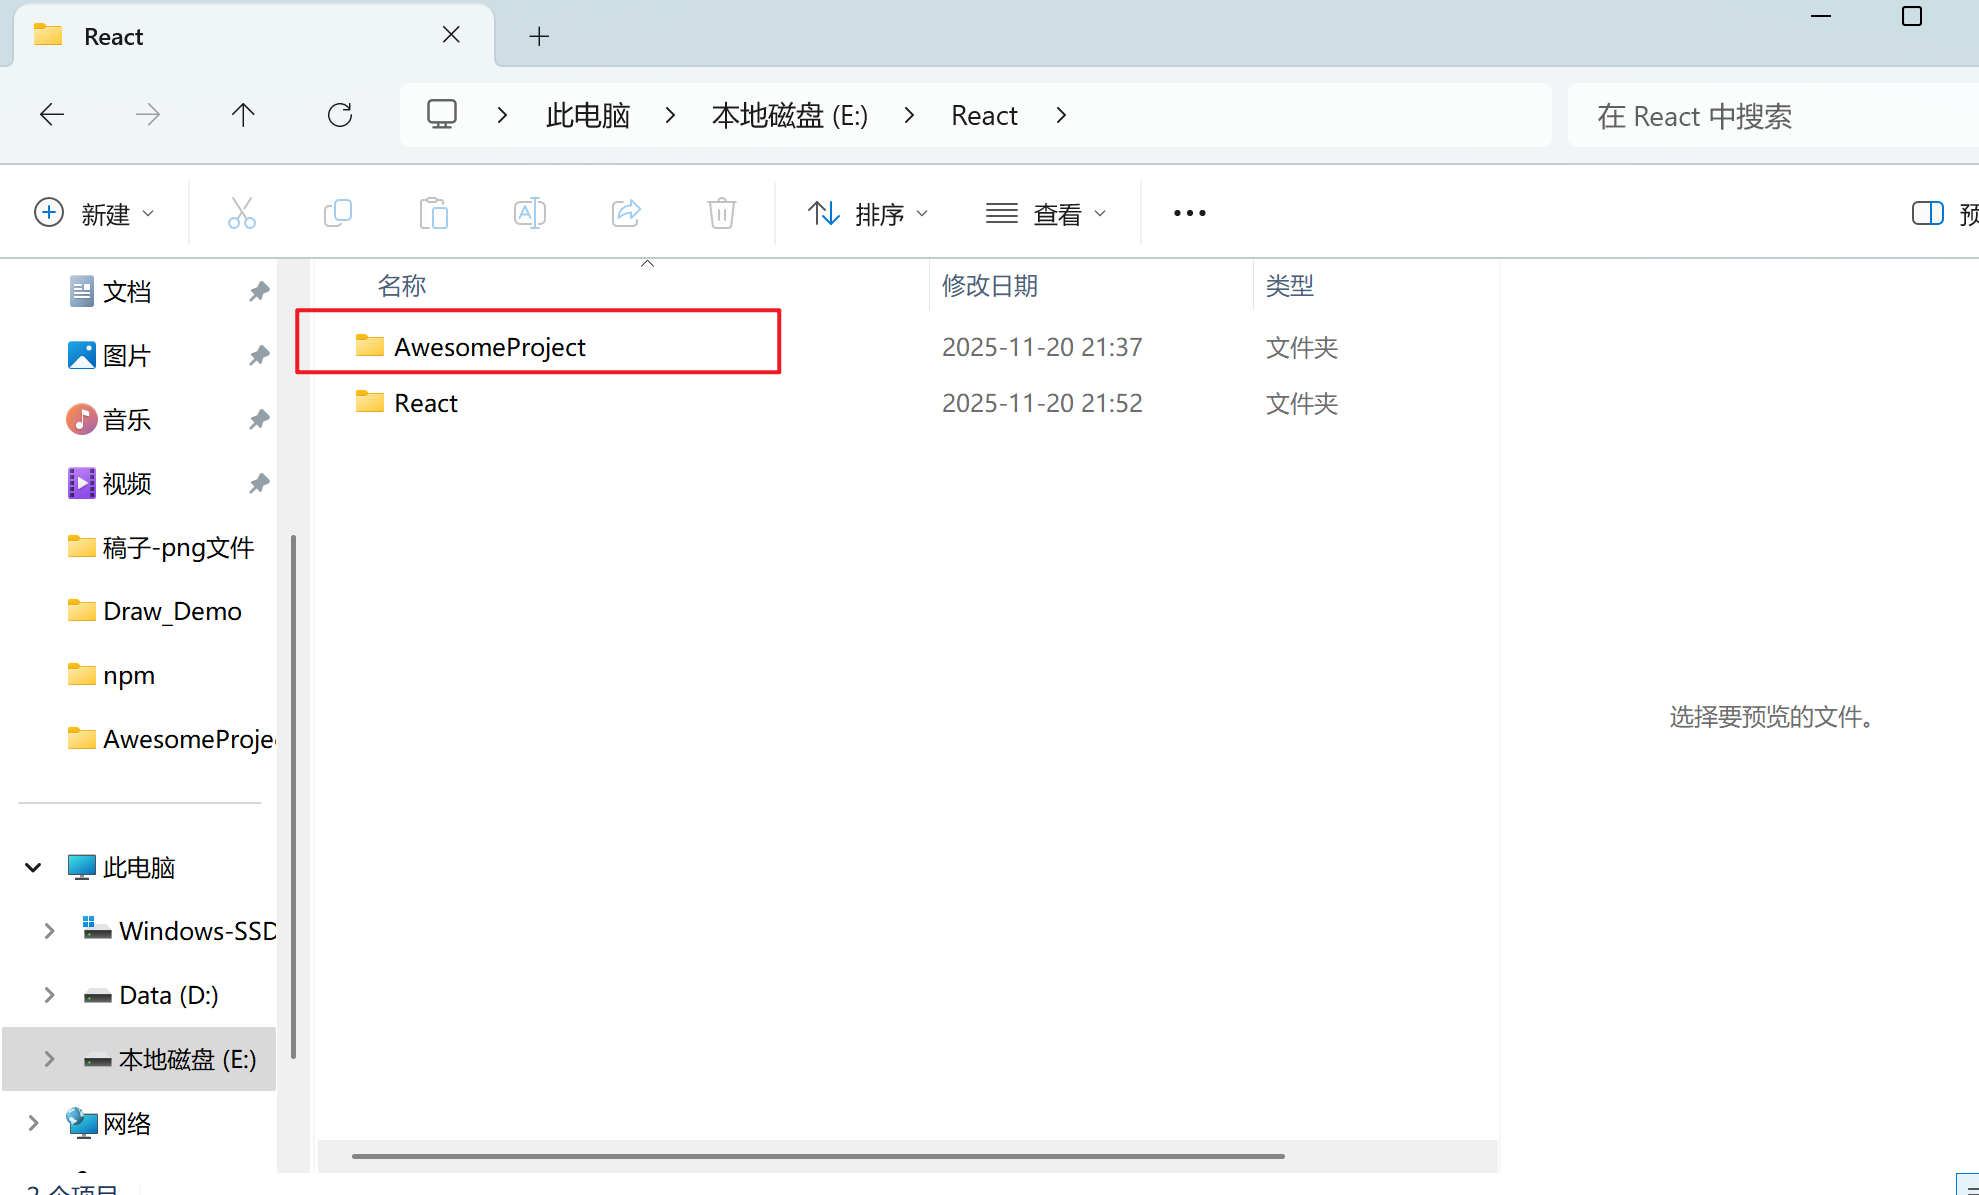
Task: Go up one directory level
Action: click(243, 115)
